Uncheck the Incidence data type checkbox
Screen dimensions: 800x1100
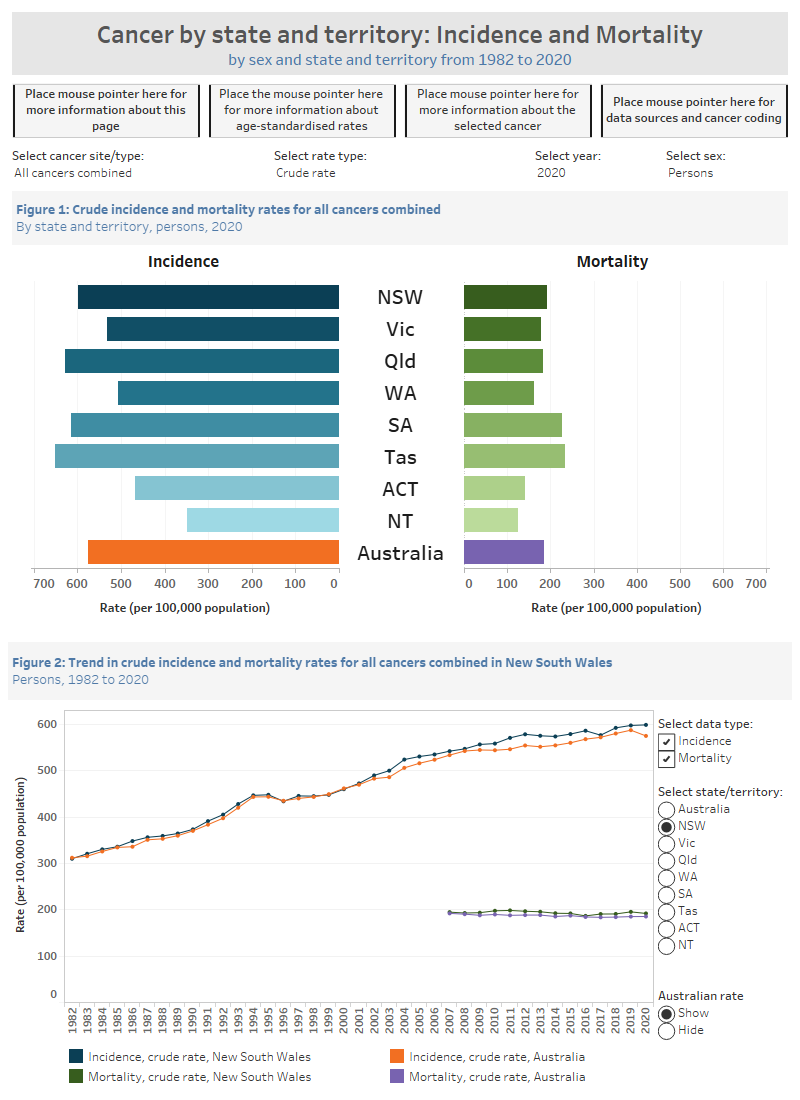(x=669, y=743)
